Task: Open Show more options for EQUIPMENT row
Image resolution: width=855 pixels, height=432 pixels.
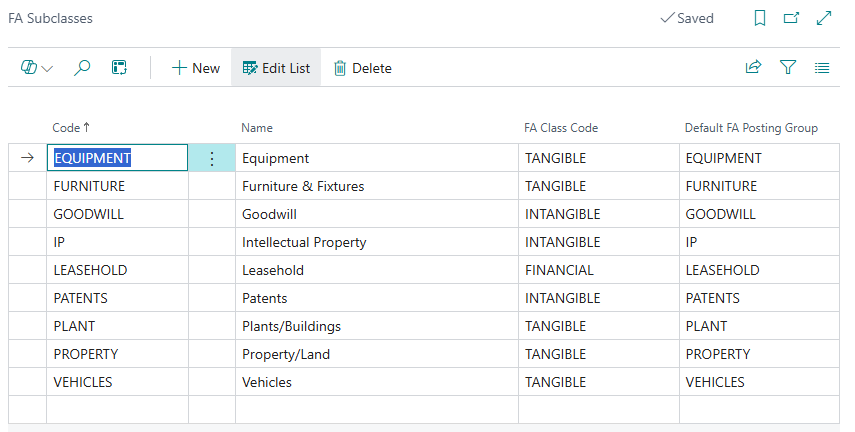Action: point(212,158)
